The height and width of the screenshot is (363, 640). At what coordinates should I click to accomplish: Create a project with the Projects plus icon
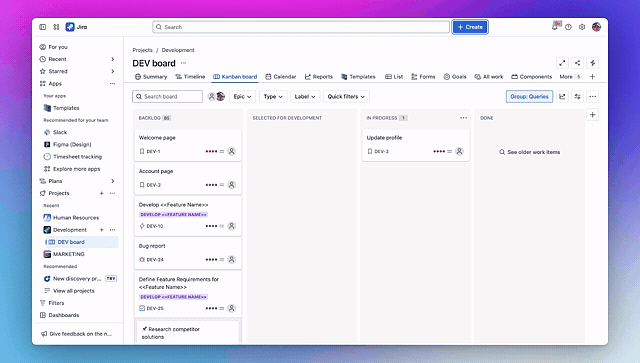[x=102, y=193]
